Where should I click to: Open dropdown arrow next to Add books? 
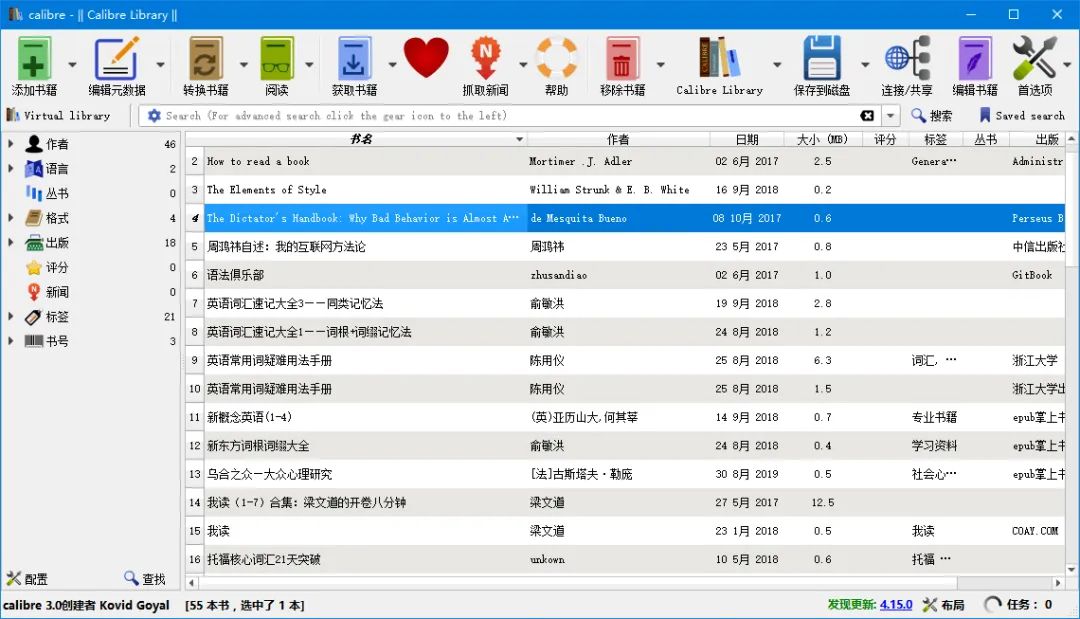point(72,65)
